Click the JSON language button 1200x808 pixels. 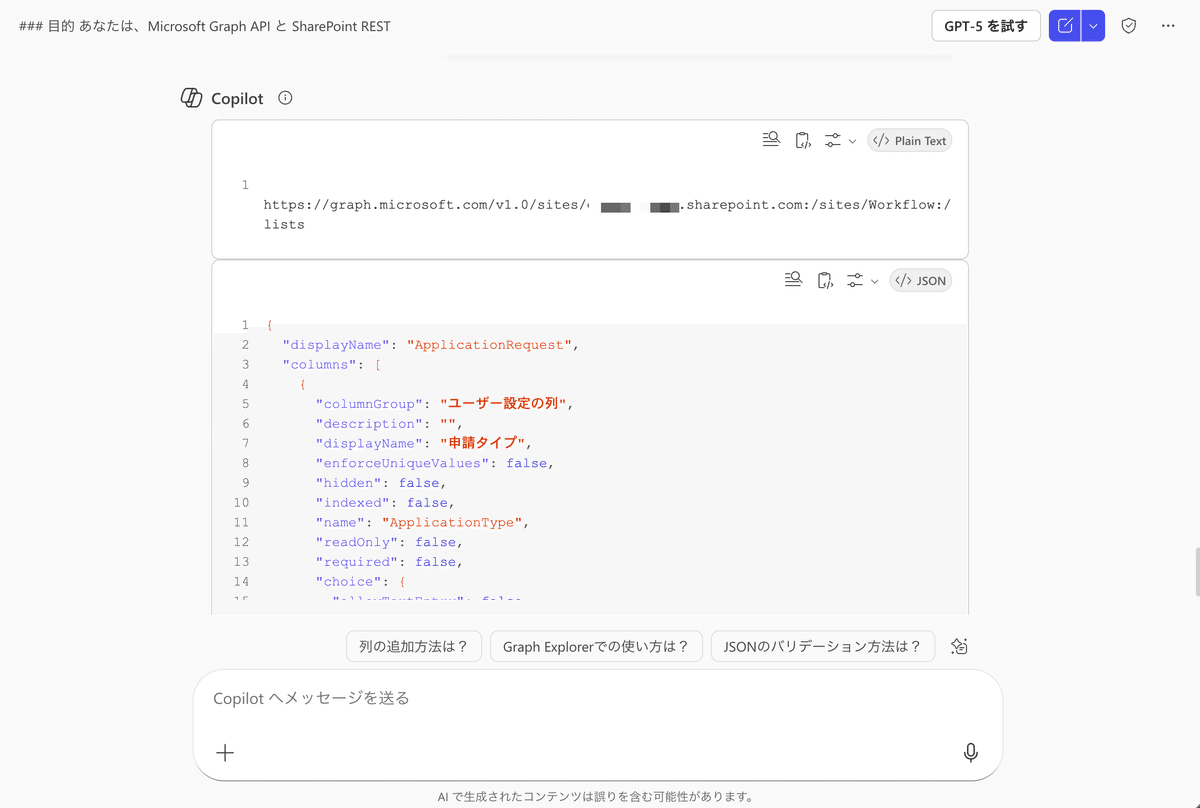point(920,280)
